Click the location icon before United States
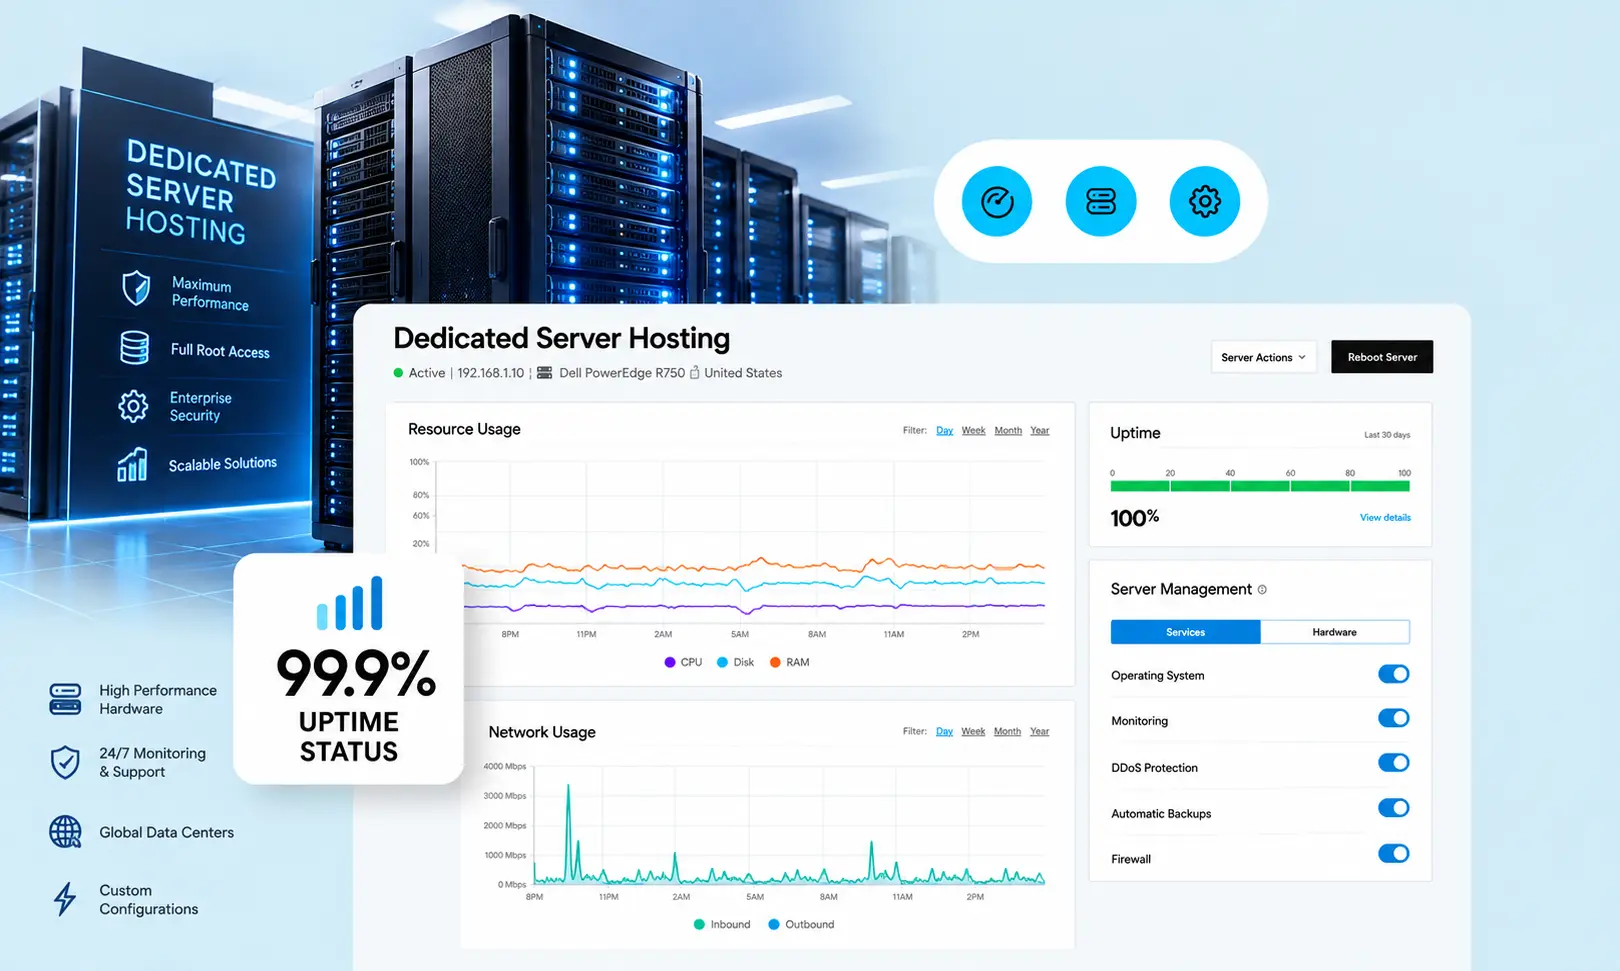The width and height of the screenshot is (1620, 971). point(695,373)
